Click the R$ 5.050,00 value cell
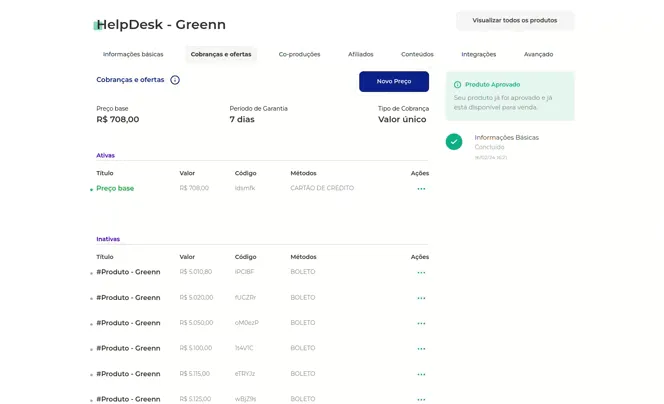Screen dimensions: 664x404 [x=196, y=323]
